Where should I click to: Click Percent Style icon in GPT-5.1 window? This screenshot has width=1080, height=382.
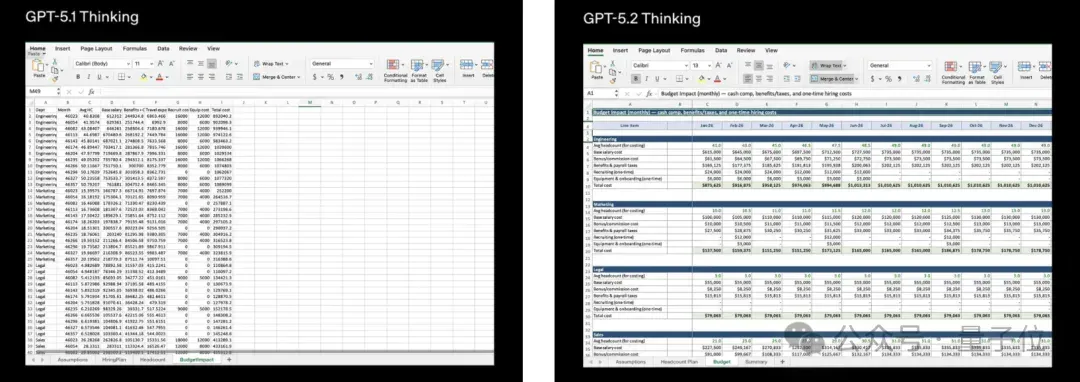tap(331, 77)
